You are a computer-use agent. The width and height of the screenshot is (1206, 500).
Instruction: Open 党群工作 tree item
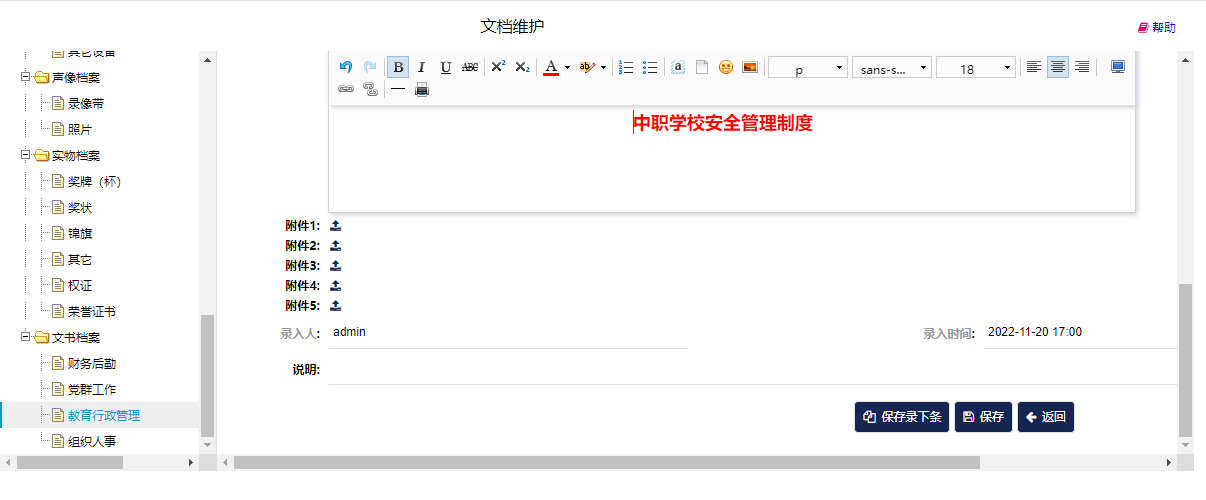[x=92, y=389]
